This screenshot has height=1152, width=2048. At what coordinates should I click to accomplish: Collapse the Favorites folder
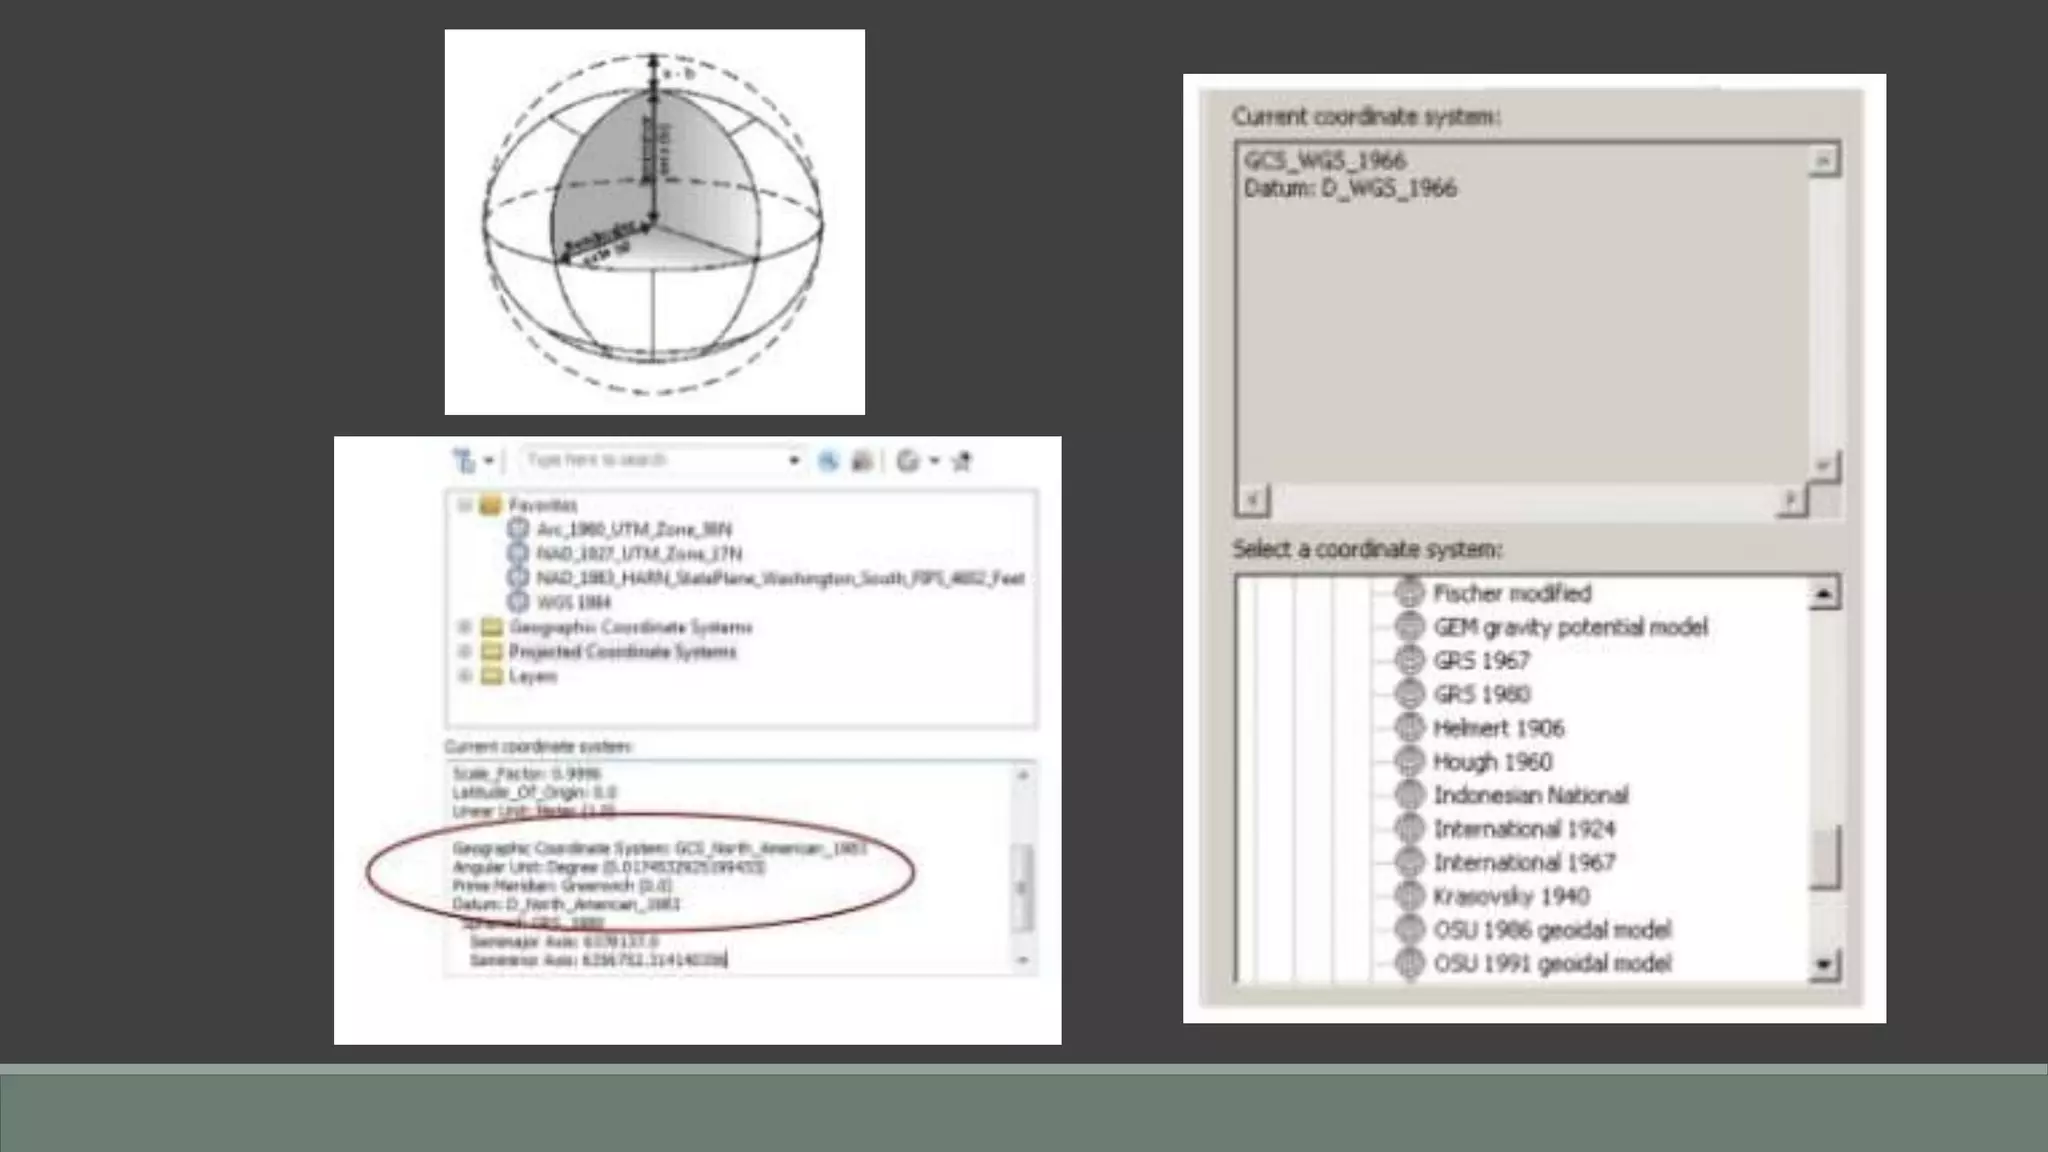465,505
